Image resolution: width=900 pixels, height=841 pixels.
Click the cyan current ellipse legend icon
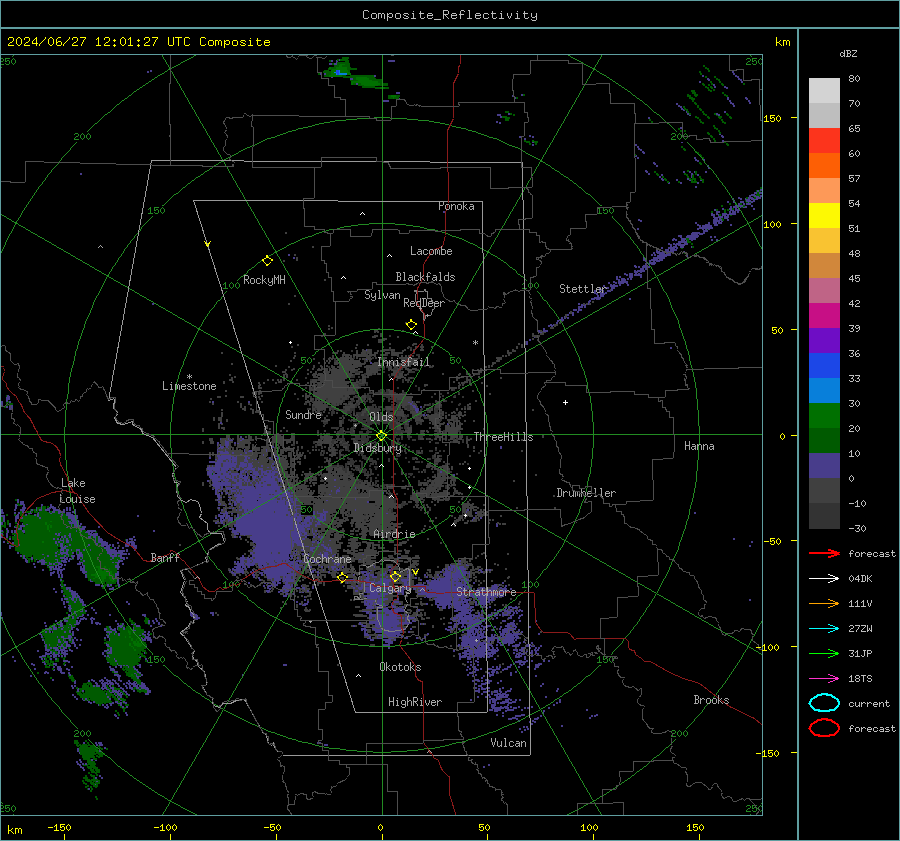824,703
